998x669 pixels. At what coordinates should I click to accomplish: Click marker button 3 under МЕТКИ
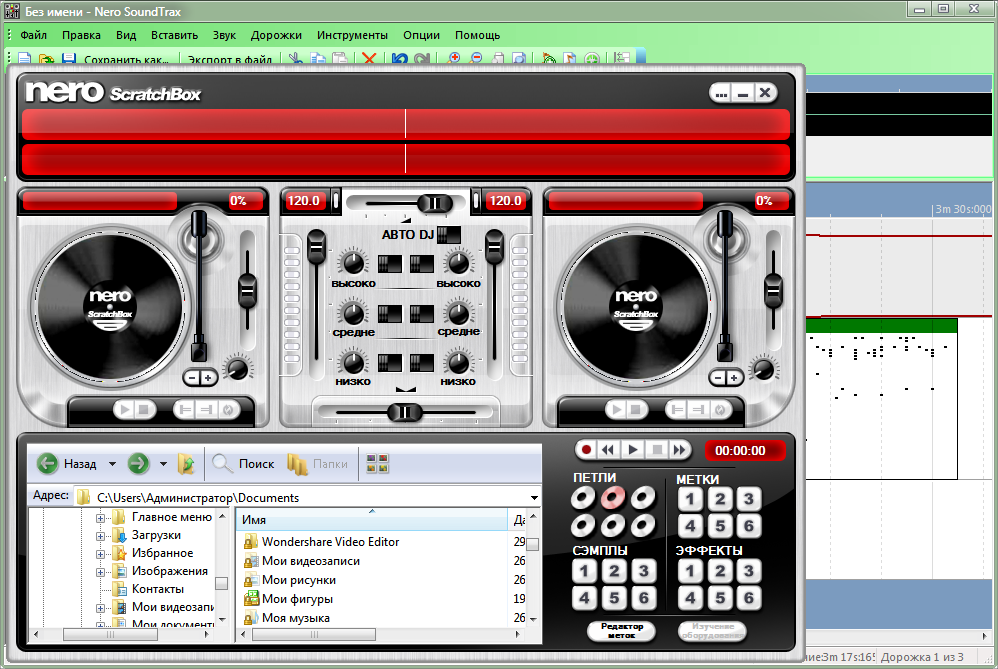[748, 499]
